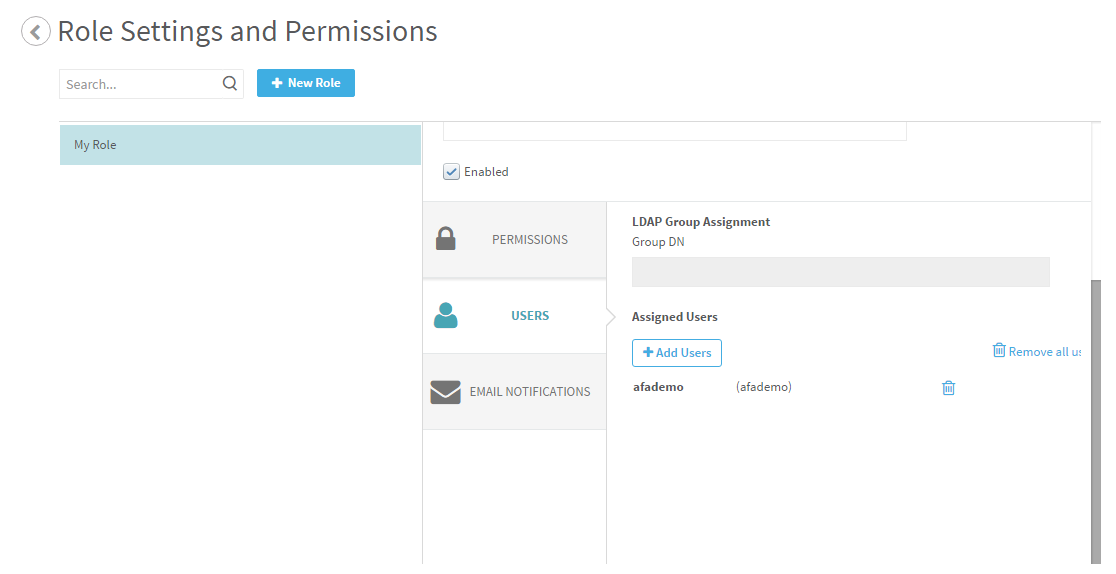The height and width of the screenshot is (574, 1116).
Task: Click the search magnifier icon
Action: [230, 84]
